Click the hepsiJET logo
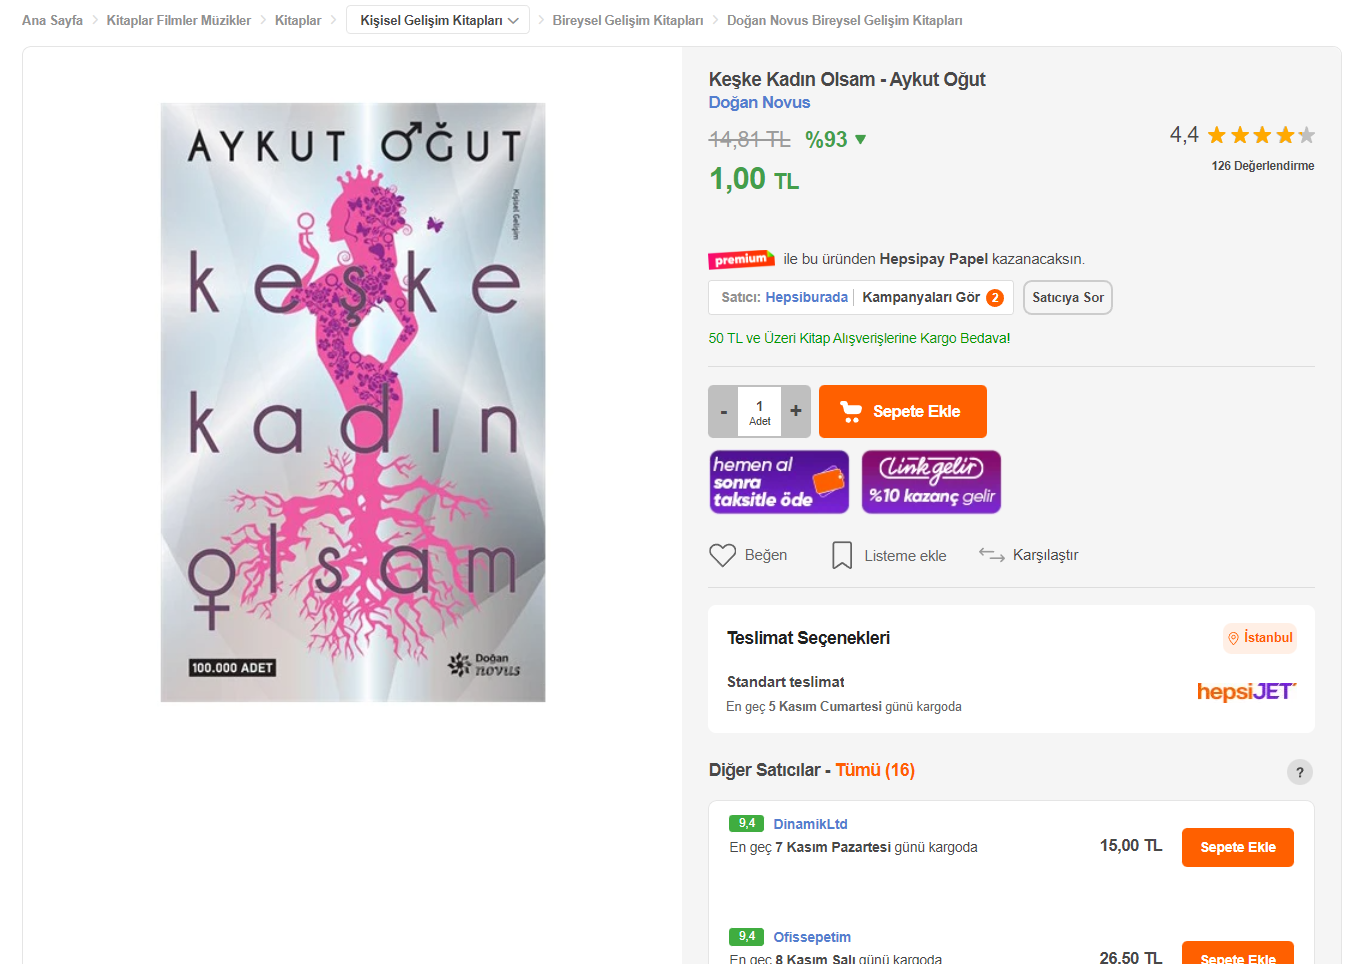This screenshot has height=964, width=1366. pos(1246,691)
